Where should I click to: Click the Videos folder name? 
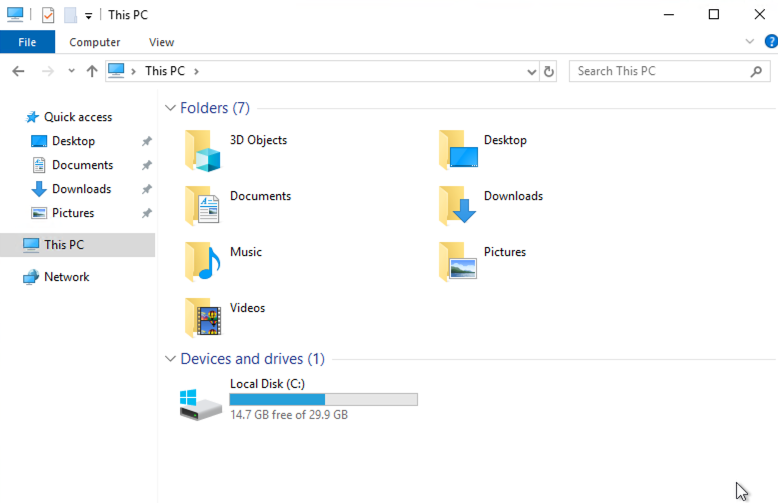248,308
